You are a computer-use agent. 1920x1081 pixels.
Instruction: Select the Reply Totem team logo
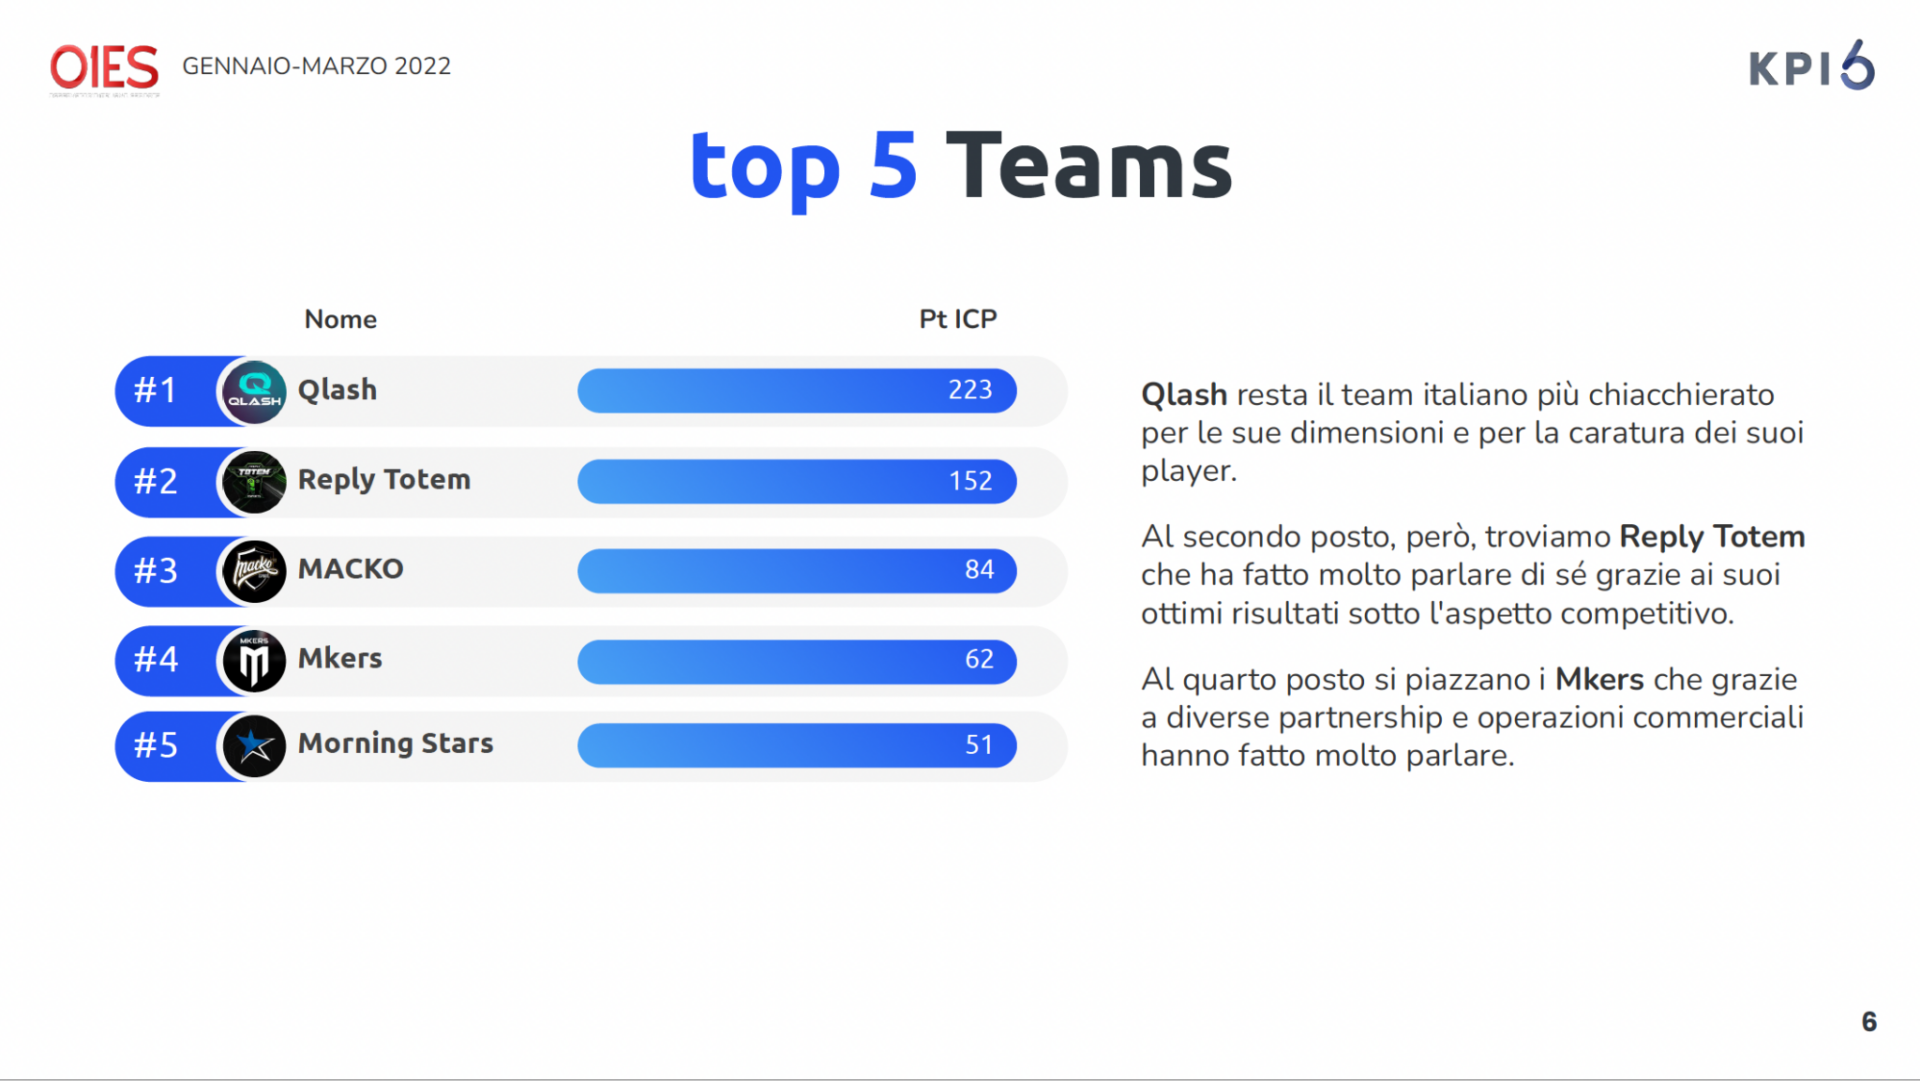254,481
